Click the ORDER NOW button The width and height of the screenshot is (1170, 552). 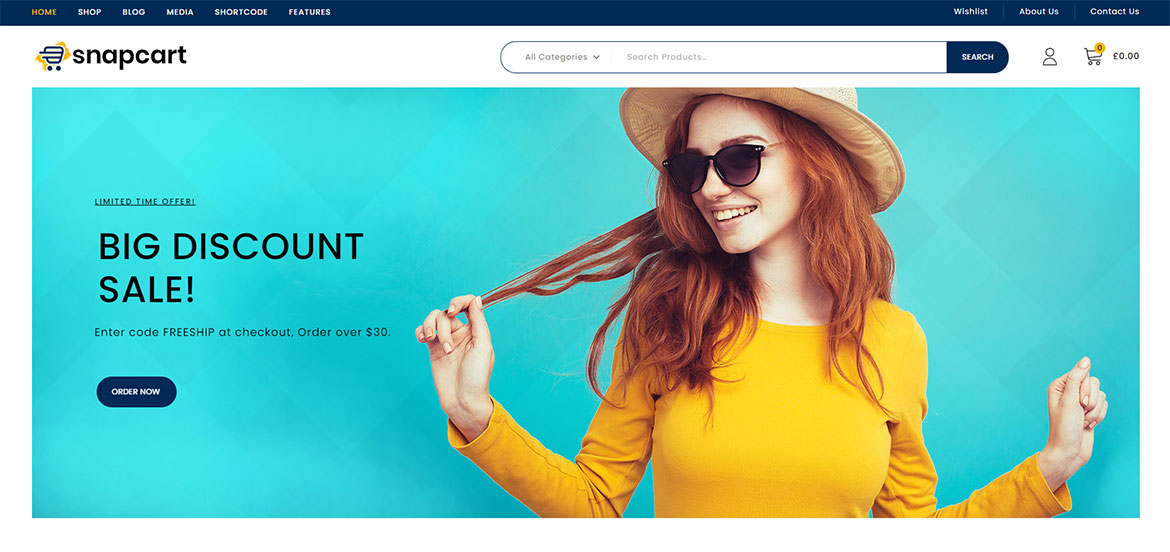(x=137, y=392)
